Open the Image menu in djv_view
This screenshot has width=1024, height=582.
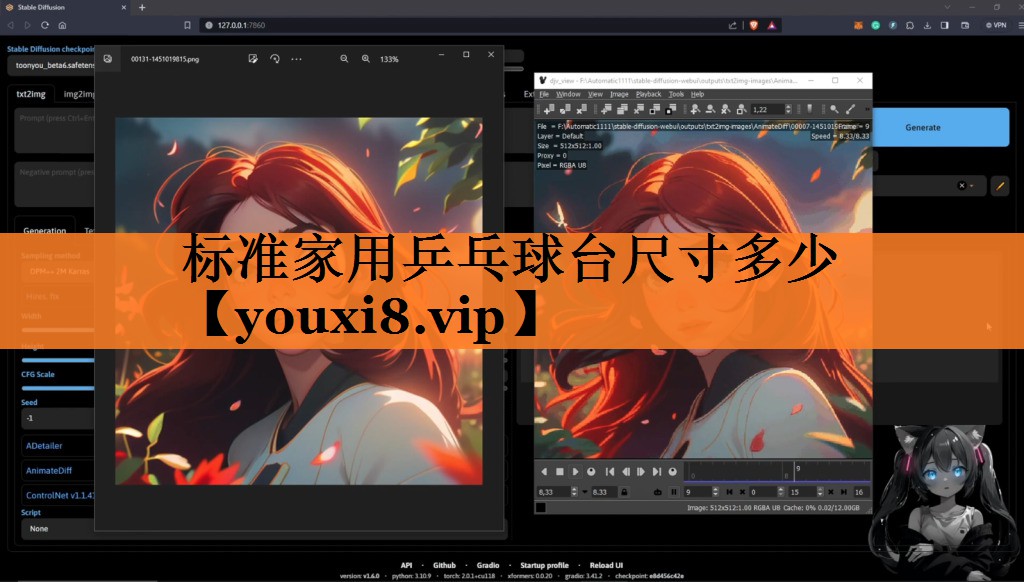pyautogui.click(x=619, y=94)
